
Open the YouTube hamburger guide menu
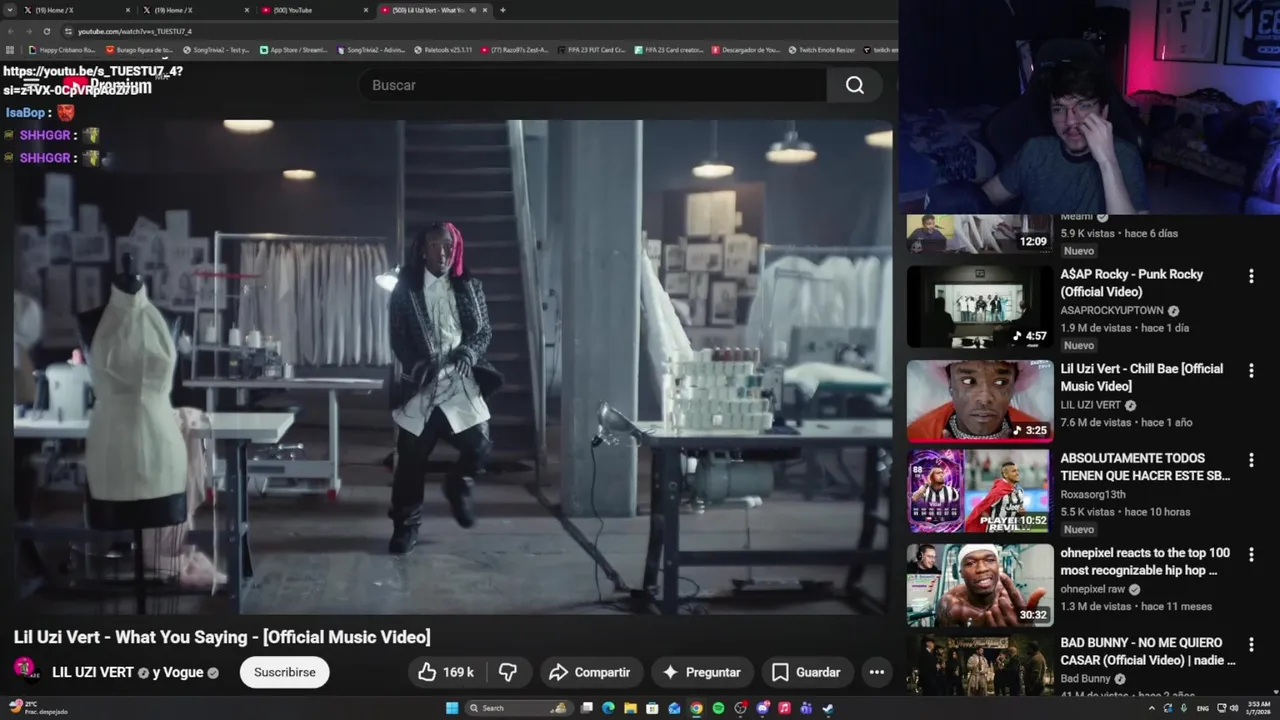pos(30,86)
